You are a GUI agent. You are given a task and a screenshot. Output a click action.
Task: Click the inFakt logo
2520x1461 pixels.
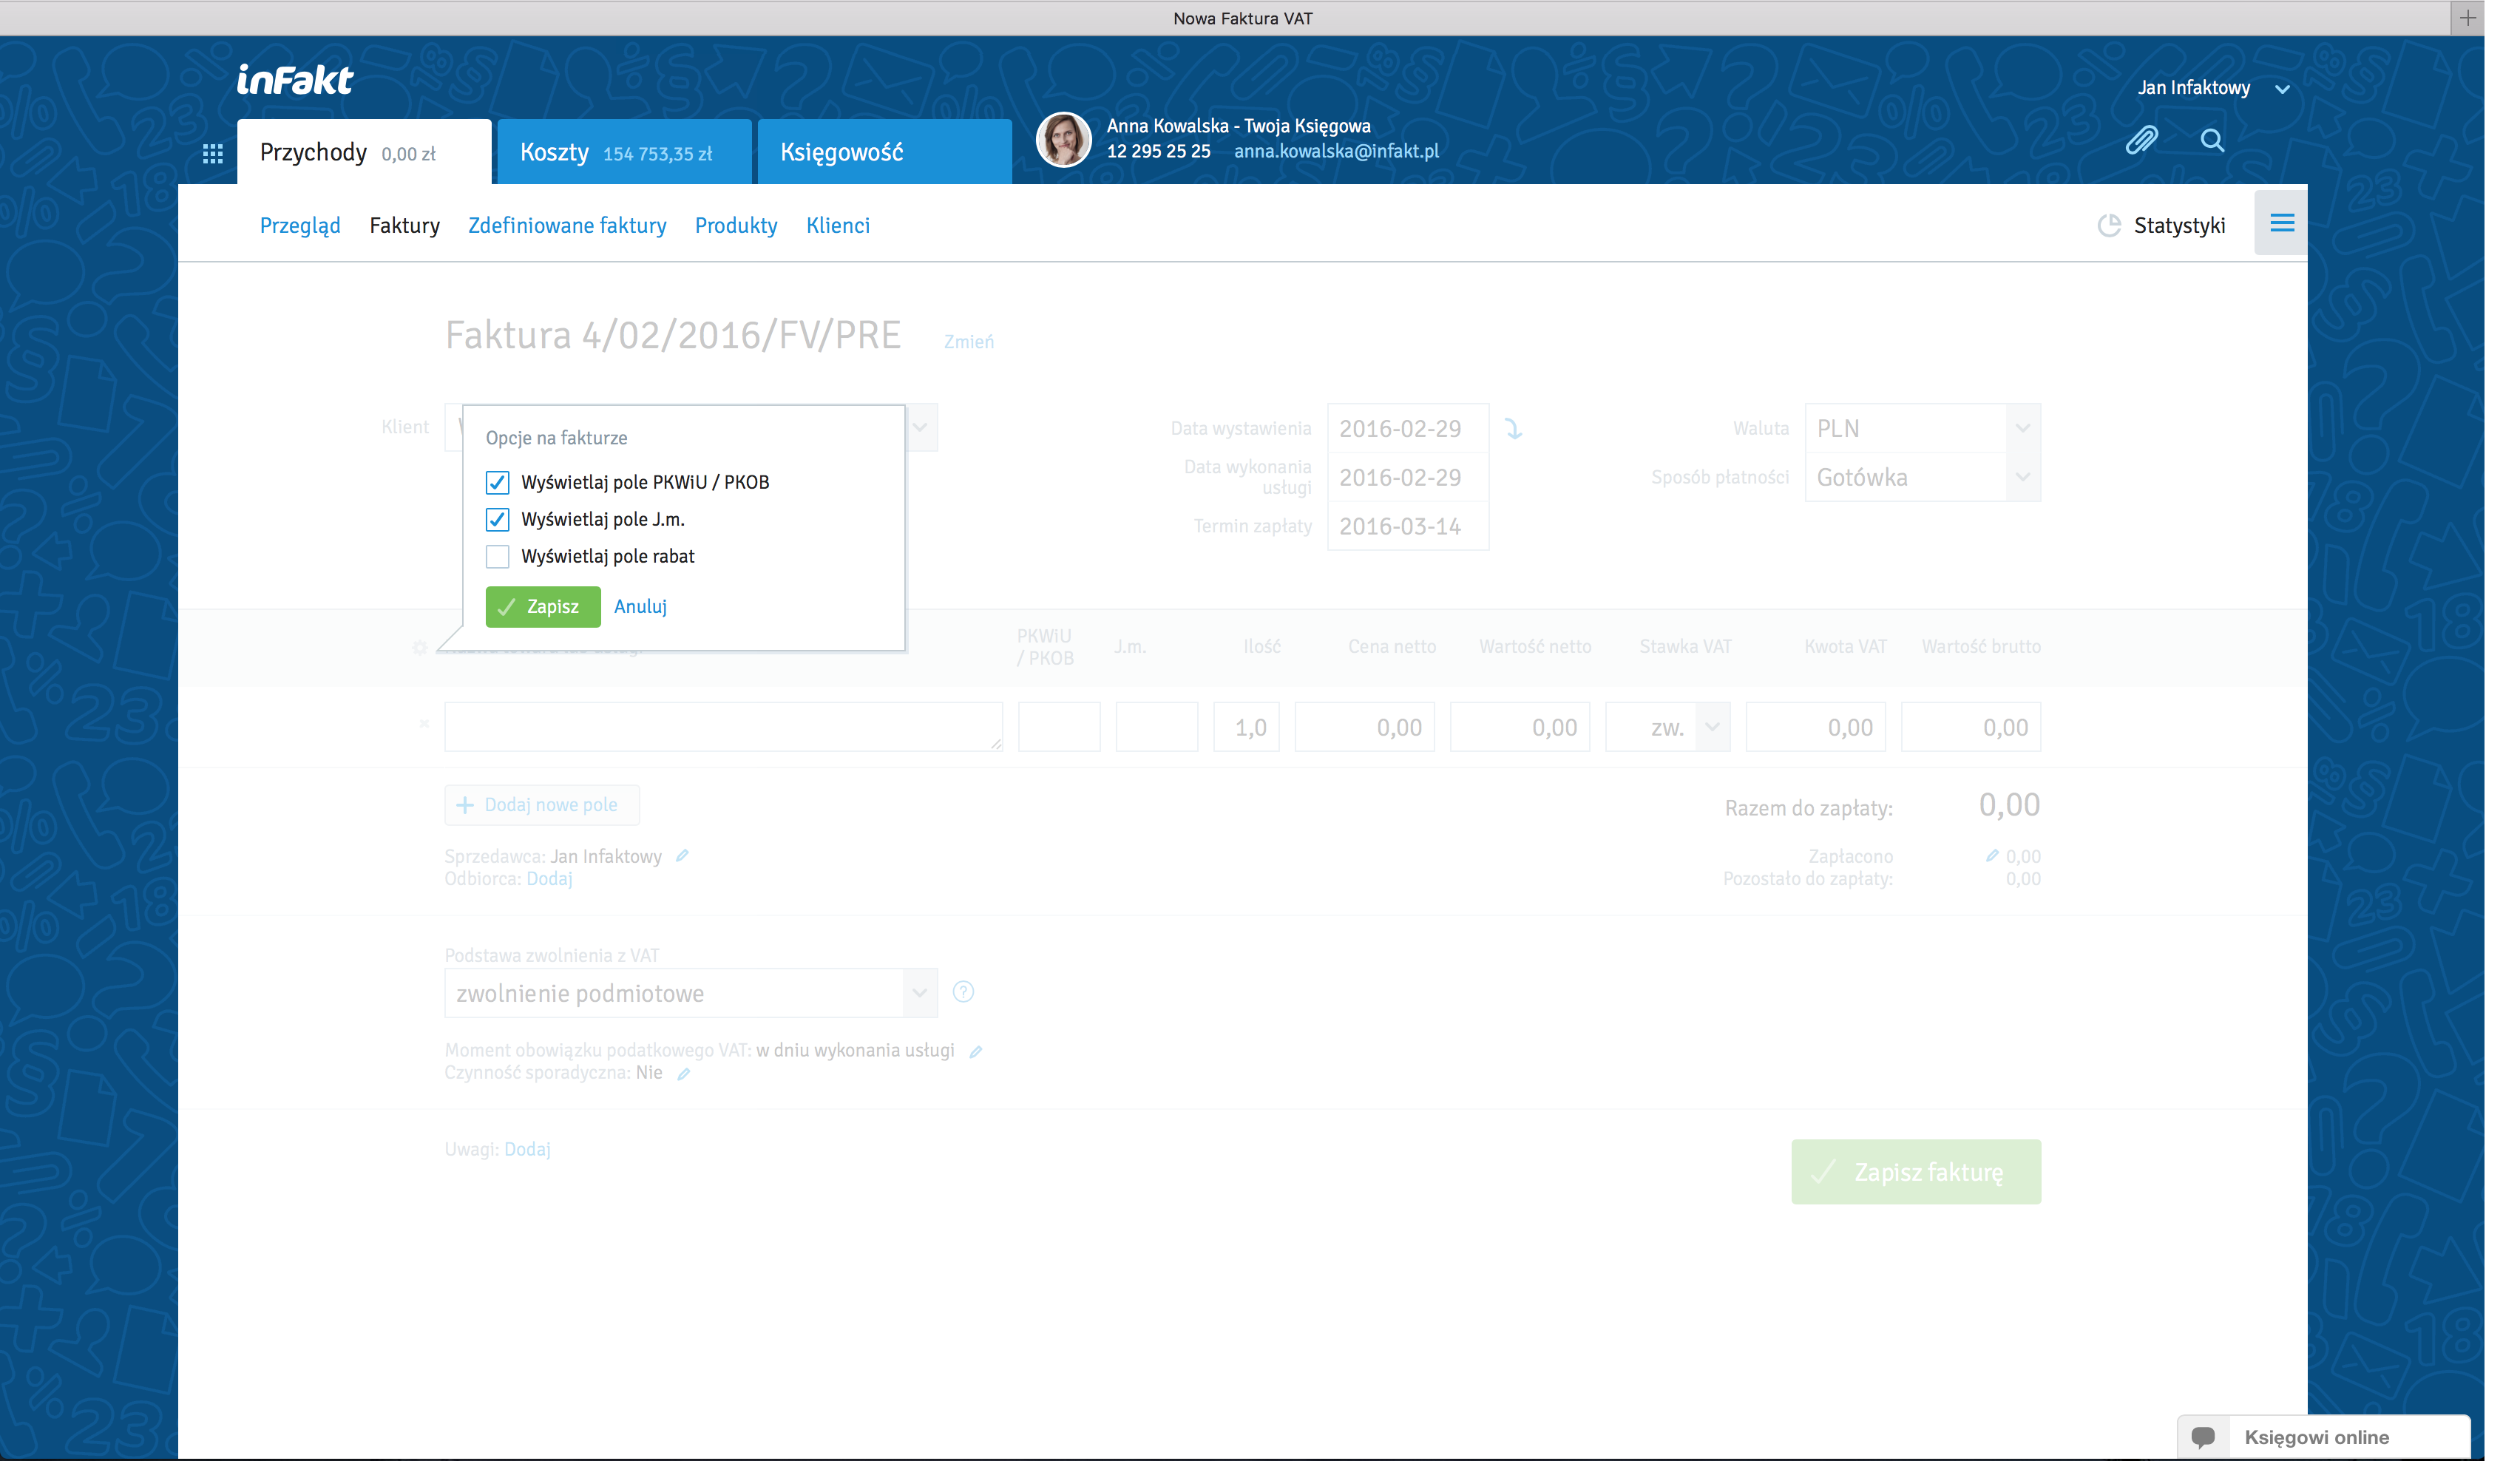pos(294,79)
